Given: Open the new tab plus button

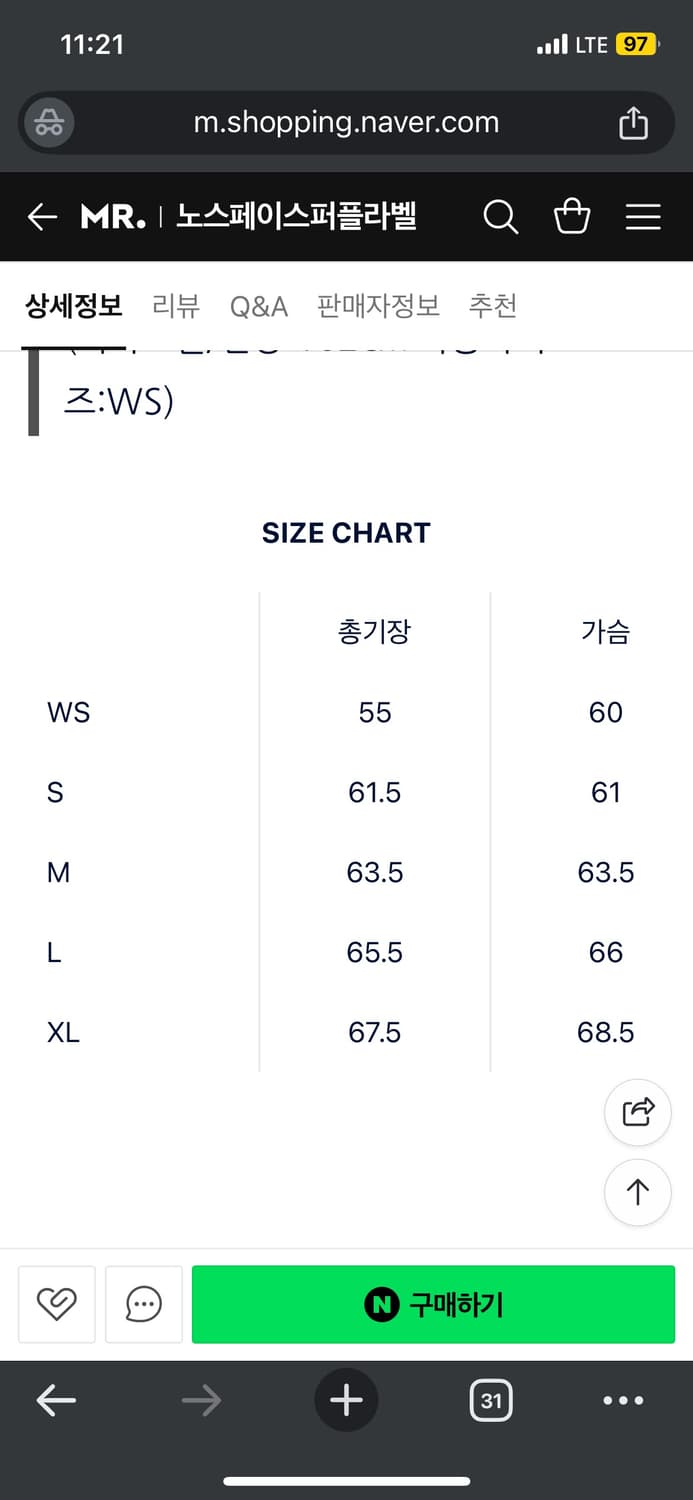Looking at the screenshot, I should pyautogui.click(x=346, y=1400).
